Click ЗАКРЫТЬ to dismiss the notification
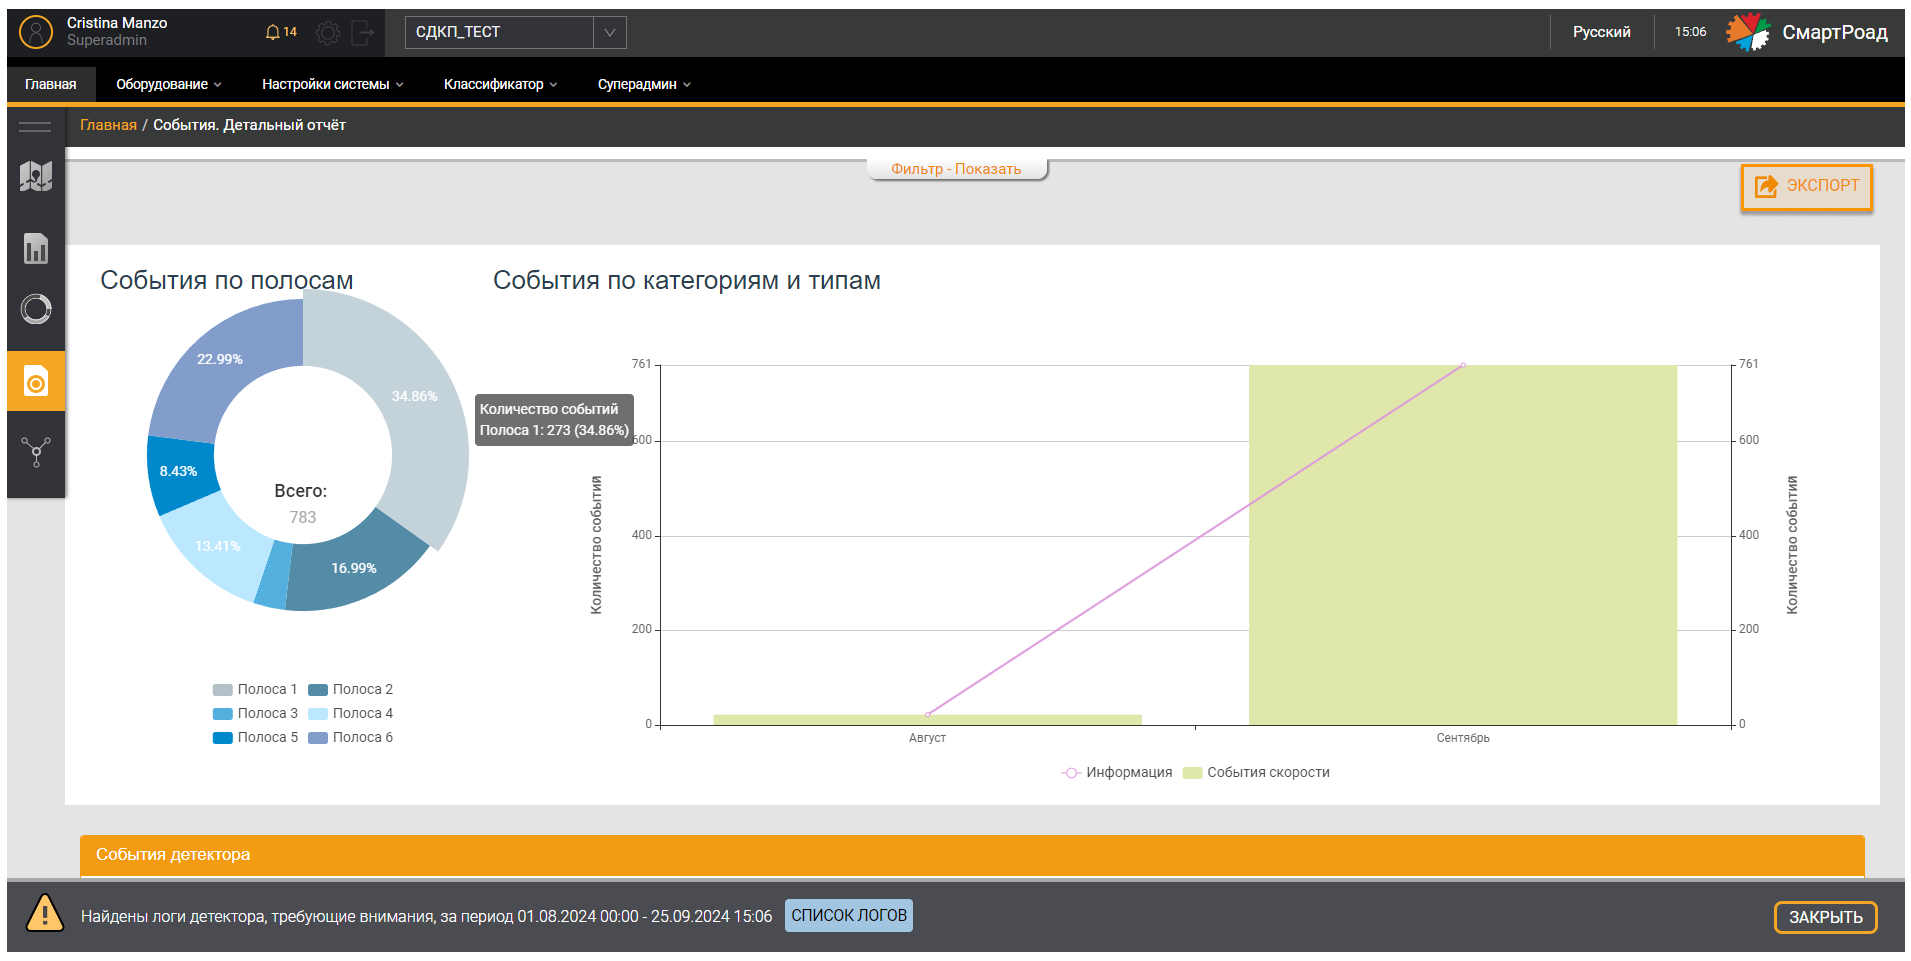This screenshot has width=1911, height=961. (1825, 917)
